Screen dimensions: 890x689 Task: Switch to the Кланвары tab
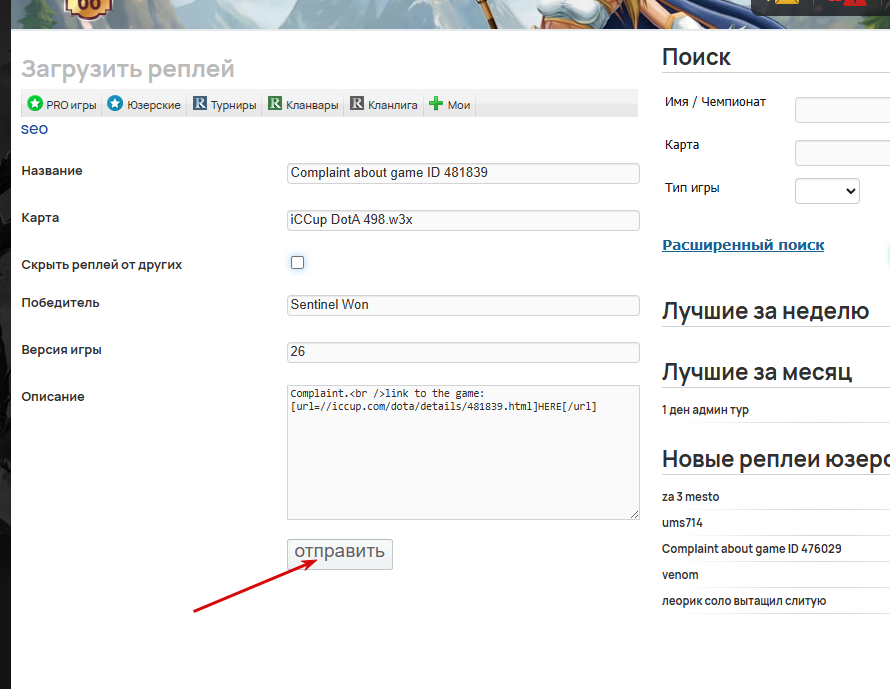(303, 104)
